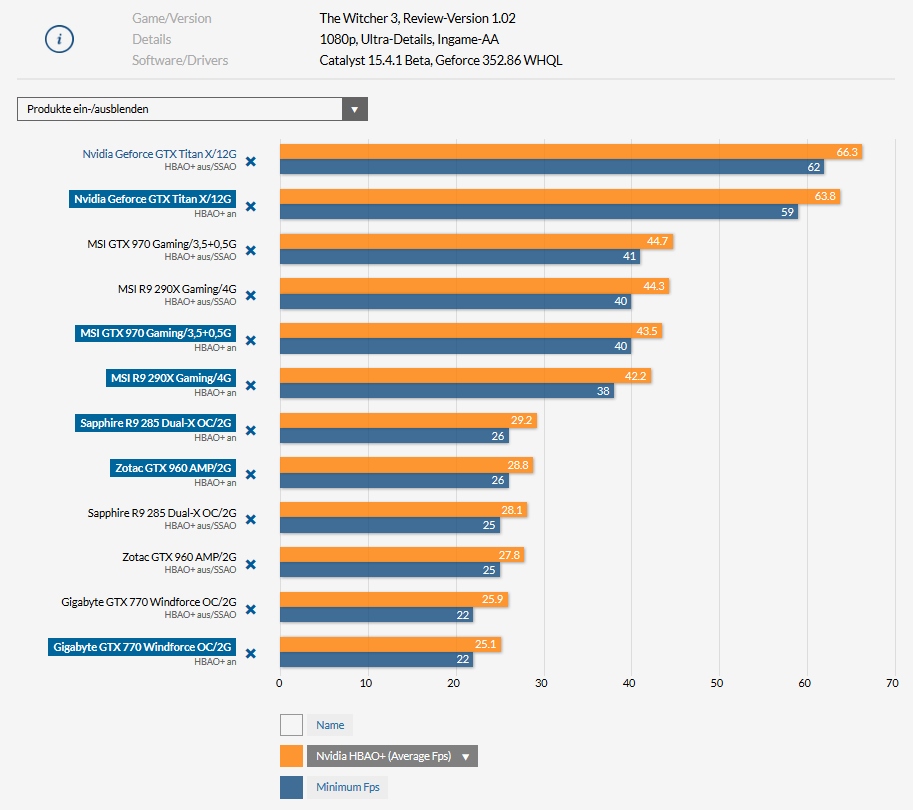This screenshot has height=810, width=923.
Task: Remove highlighted Gigabyte GTX 770 HBAO+ an row
Action: point(251,653)
